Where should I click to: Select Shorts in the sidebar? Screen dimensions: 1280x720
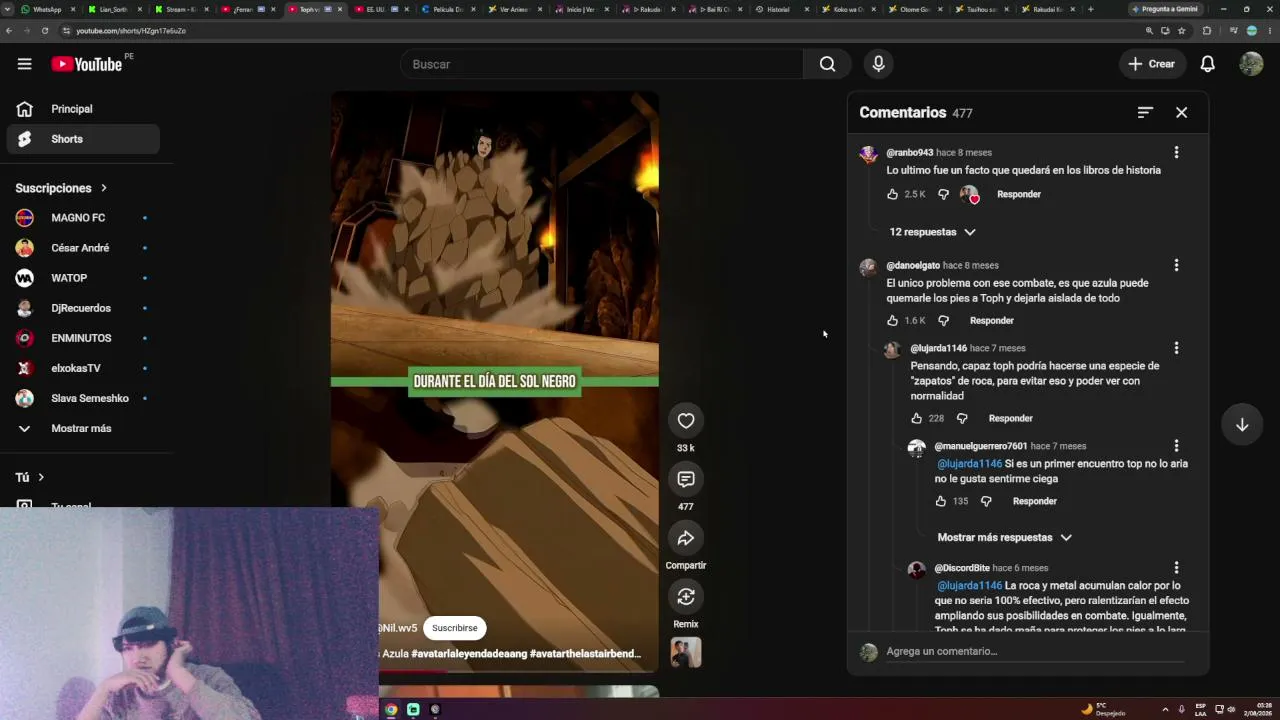click(x=83, y=139)
